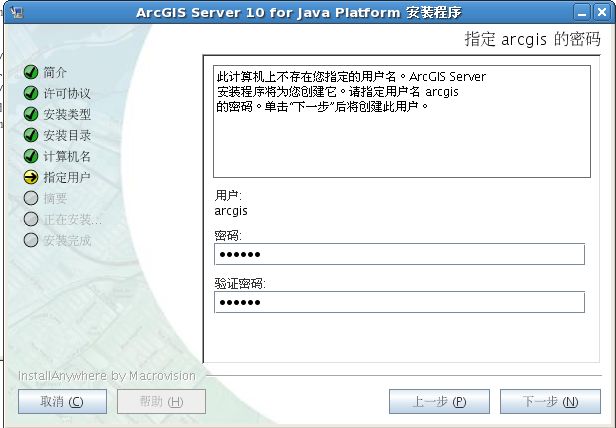Click the instruction text area about user creation
616x428 pixels.
402,121
